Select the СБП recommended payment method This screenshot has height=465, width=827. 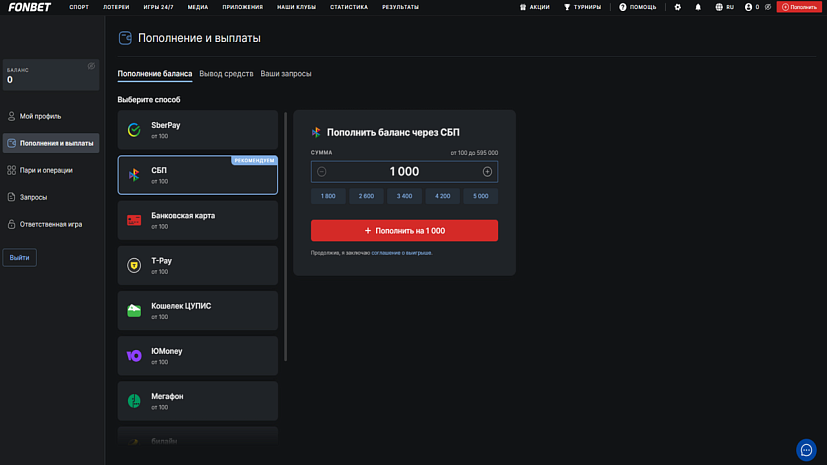(x=197, y=175)
